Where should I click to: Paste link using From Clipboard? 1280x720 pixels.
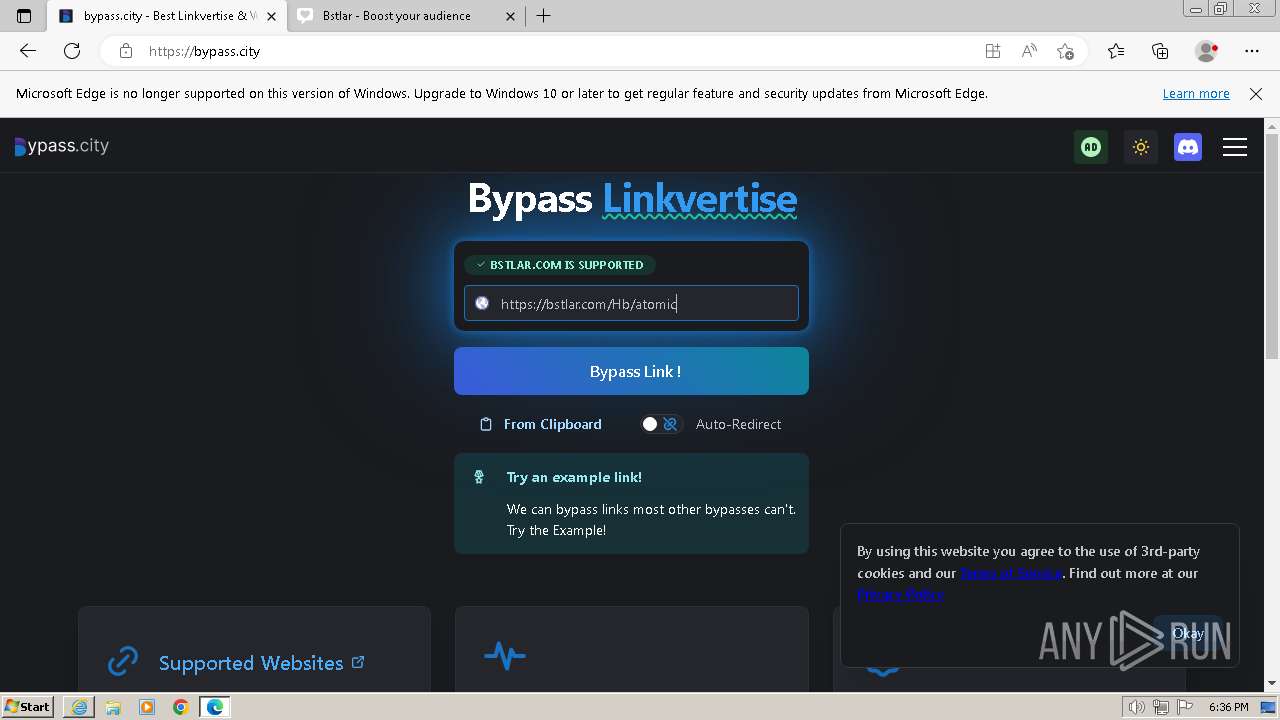pos(541,424)
